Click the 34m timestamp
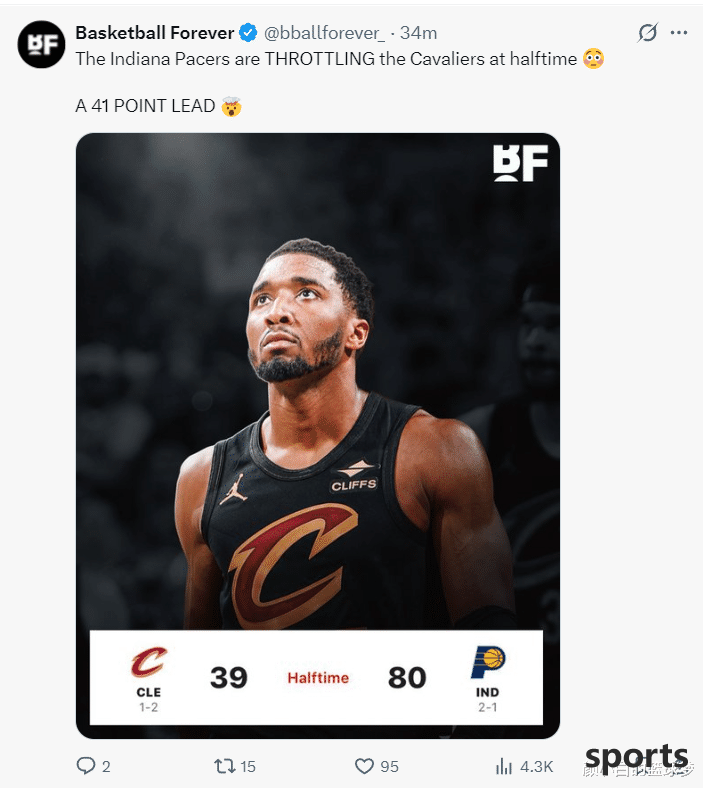 (418, 33)
